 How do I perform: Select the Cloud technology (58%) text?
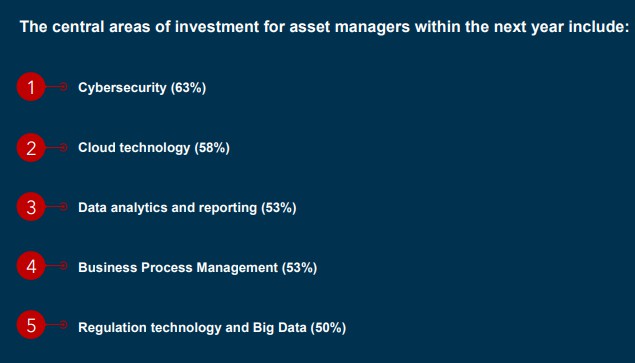[154, 147]
